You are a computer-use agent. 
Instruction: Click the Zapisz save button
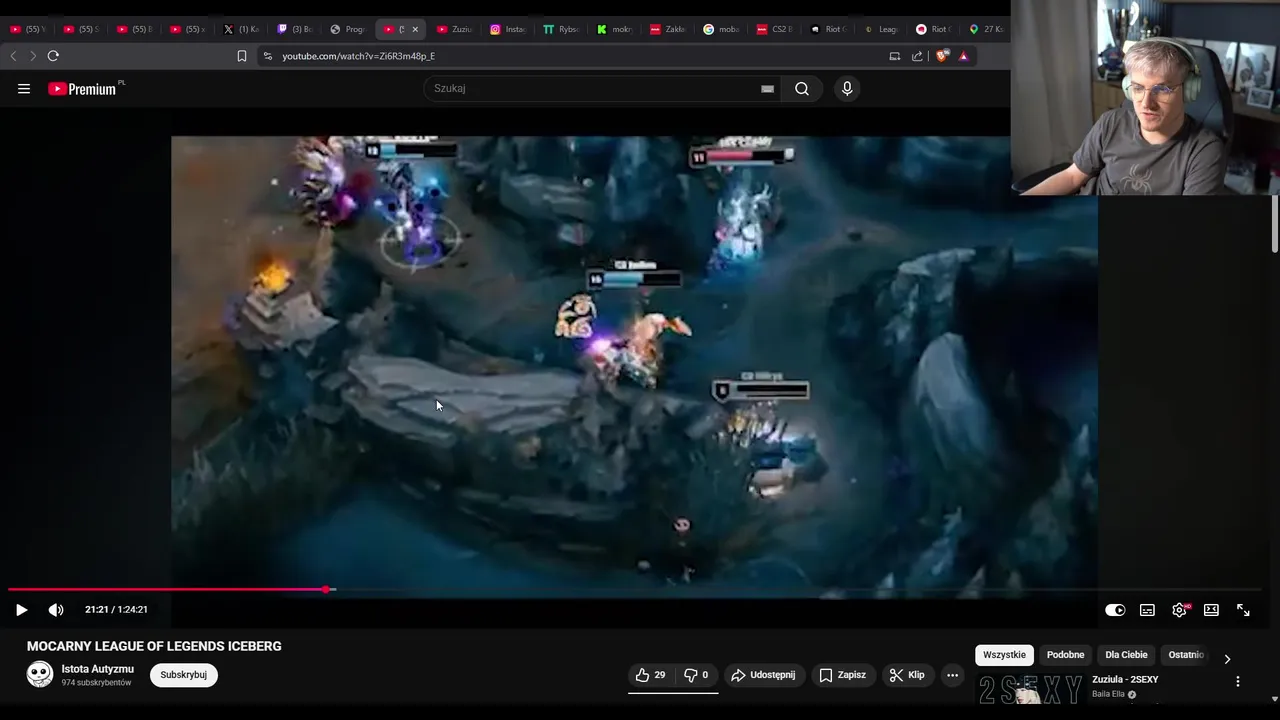[842, 675]
